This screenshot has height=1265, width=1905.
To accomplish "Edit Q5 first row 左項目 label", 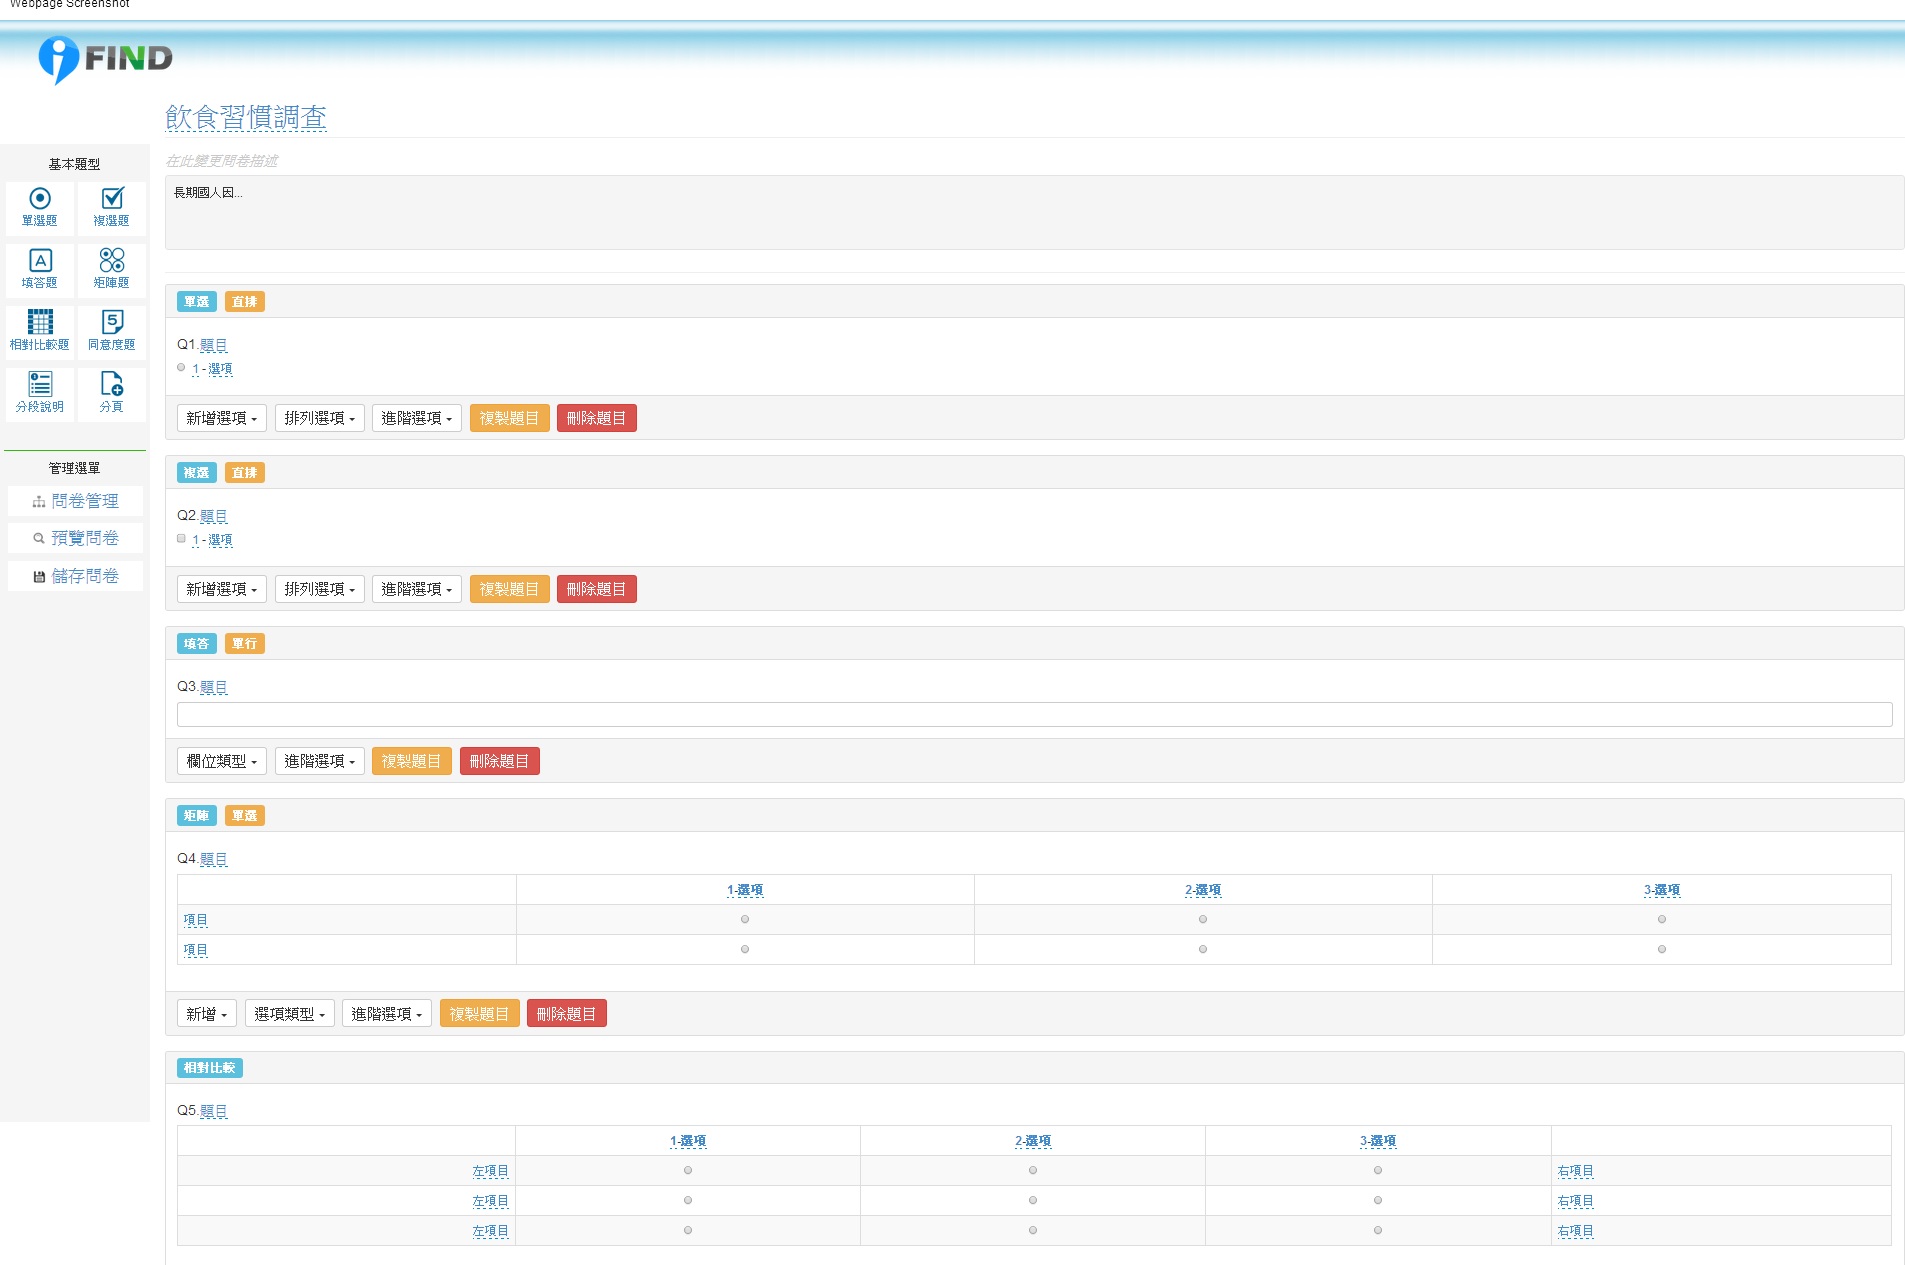I will pyautogui.click(x=491, y=1171).
